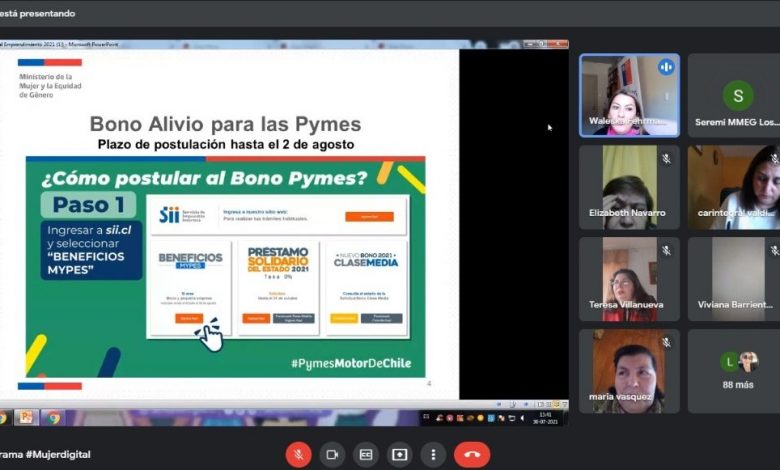
Task: Open the '88 más' participants tile
Action: (739, 371)
